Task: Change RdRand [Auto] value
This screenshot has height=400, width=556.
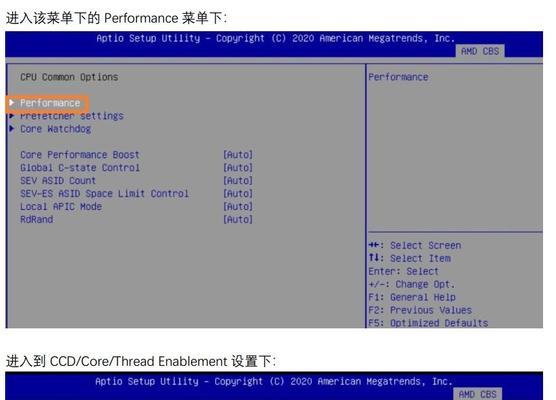Action: 238,220
